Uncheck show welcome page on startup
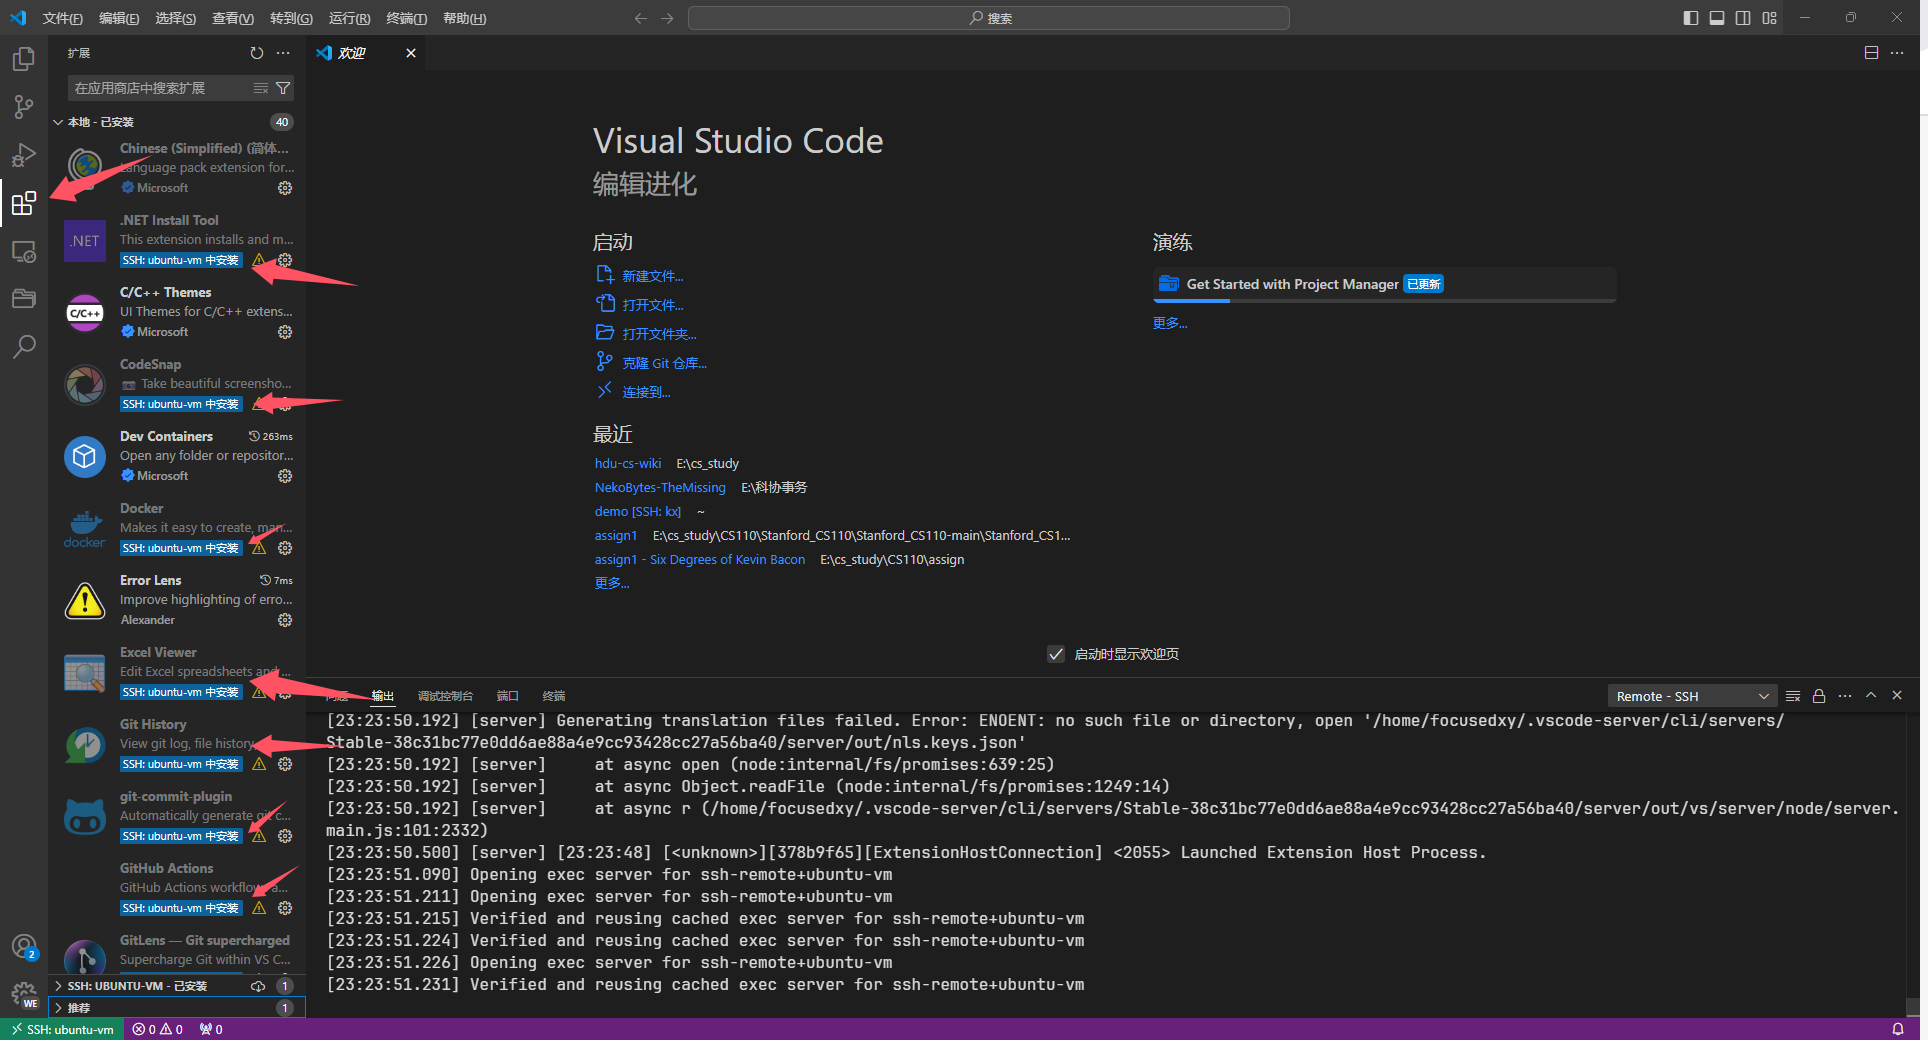 tap(1056, 654)
